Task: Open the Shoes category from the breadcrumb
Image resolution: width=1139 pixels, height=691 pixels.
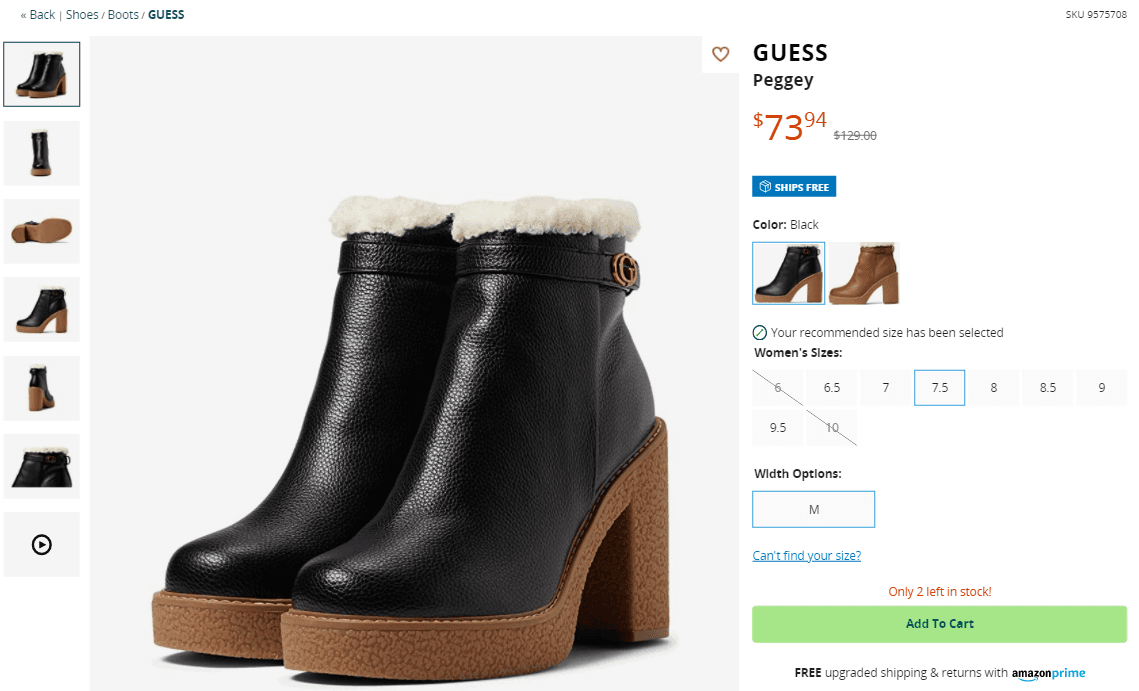Action: point(81,14)
